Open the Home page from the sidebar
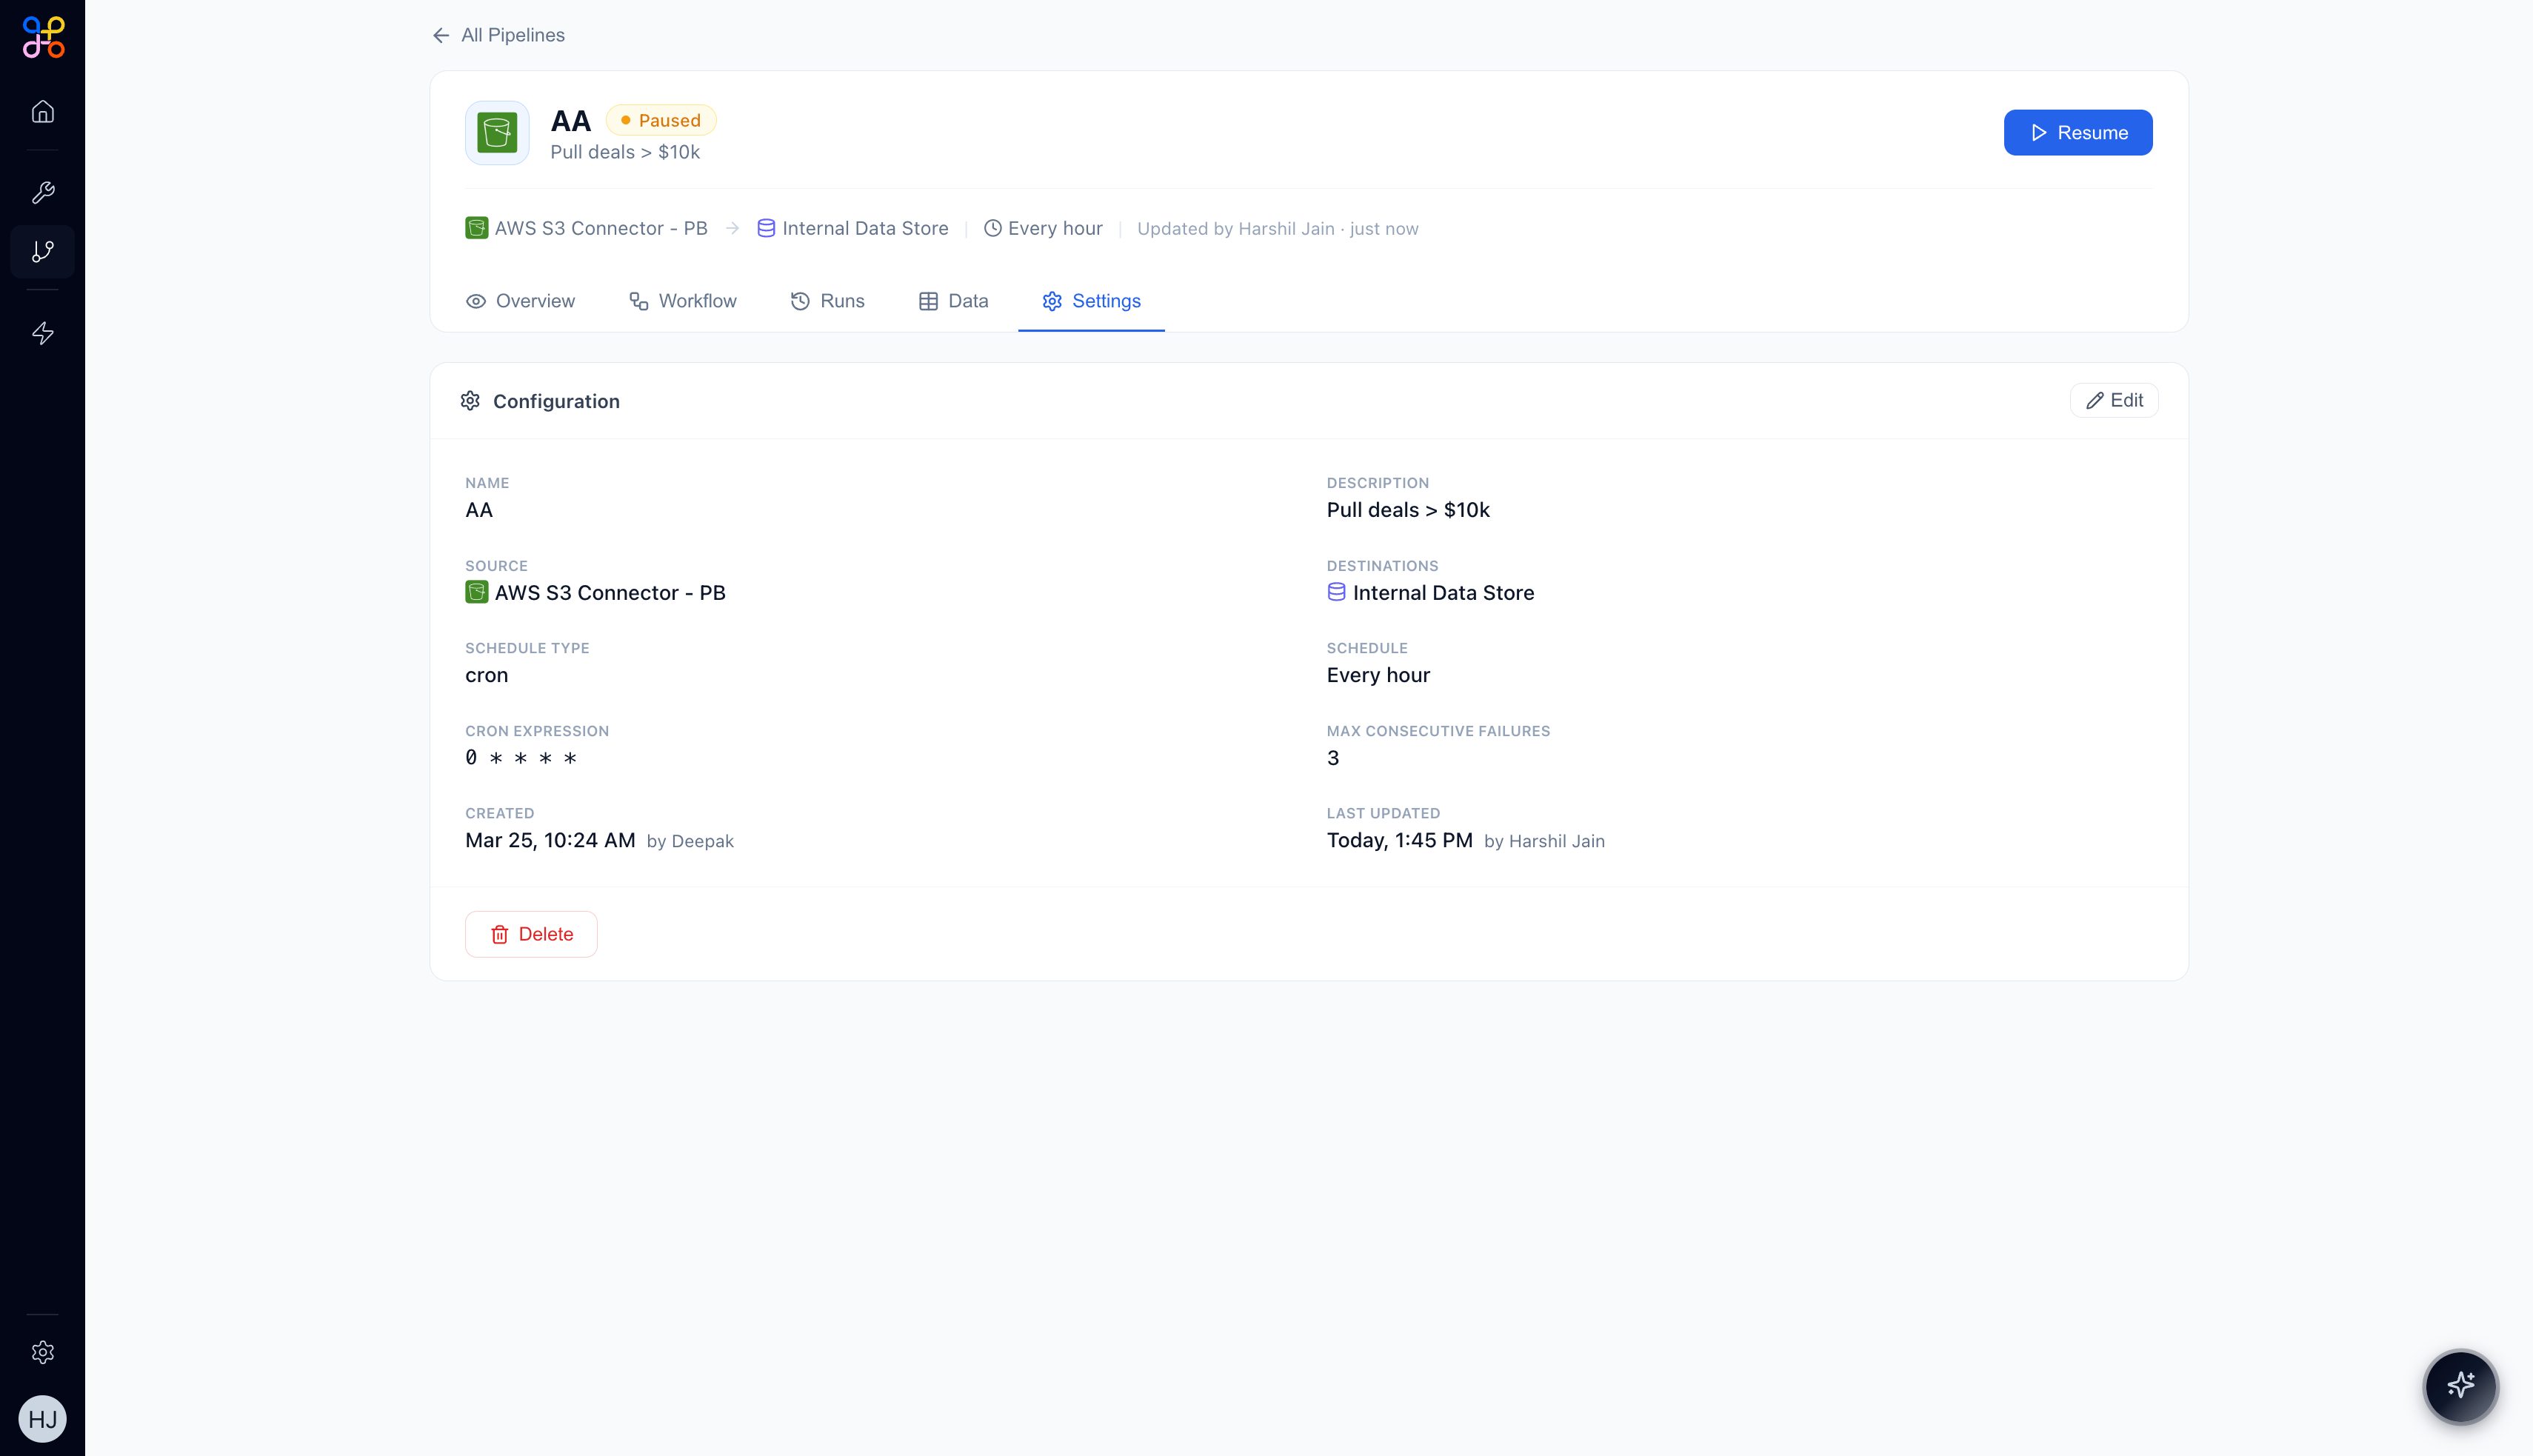The width and height of the screenshot is (2533, 1456). [x=43, y=111]
